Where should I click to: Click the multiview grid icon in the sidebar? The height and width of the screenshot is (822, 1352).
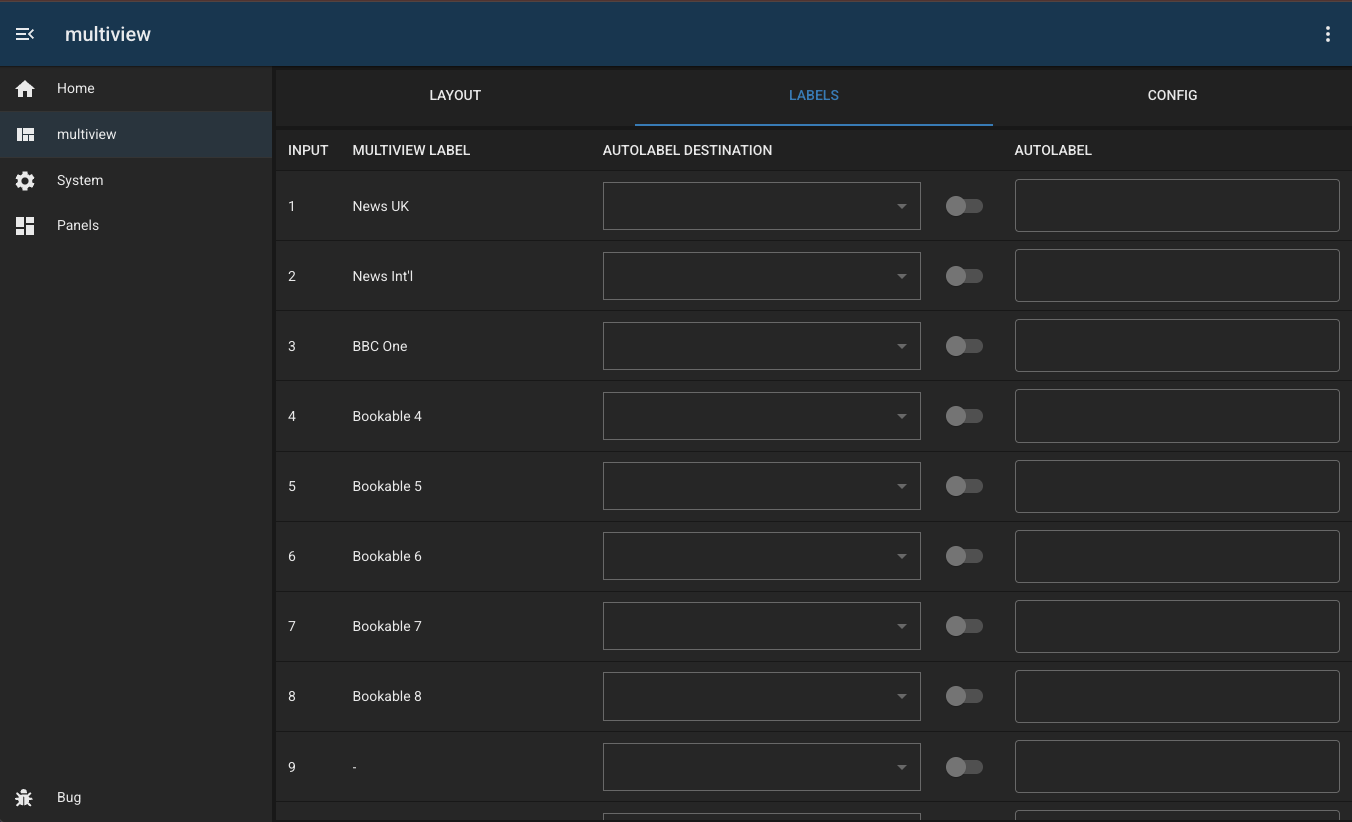pyautogui.click(x=25, y=134)
